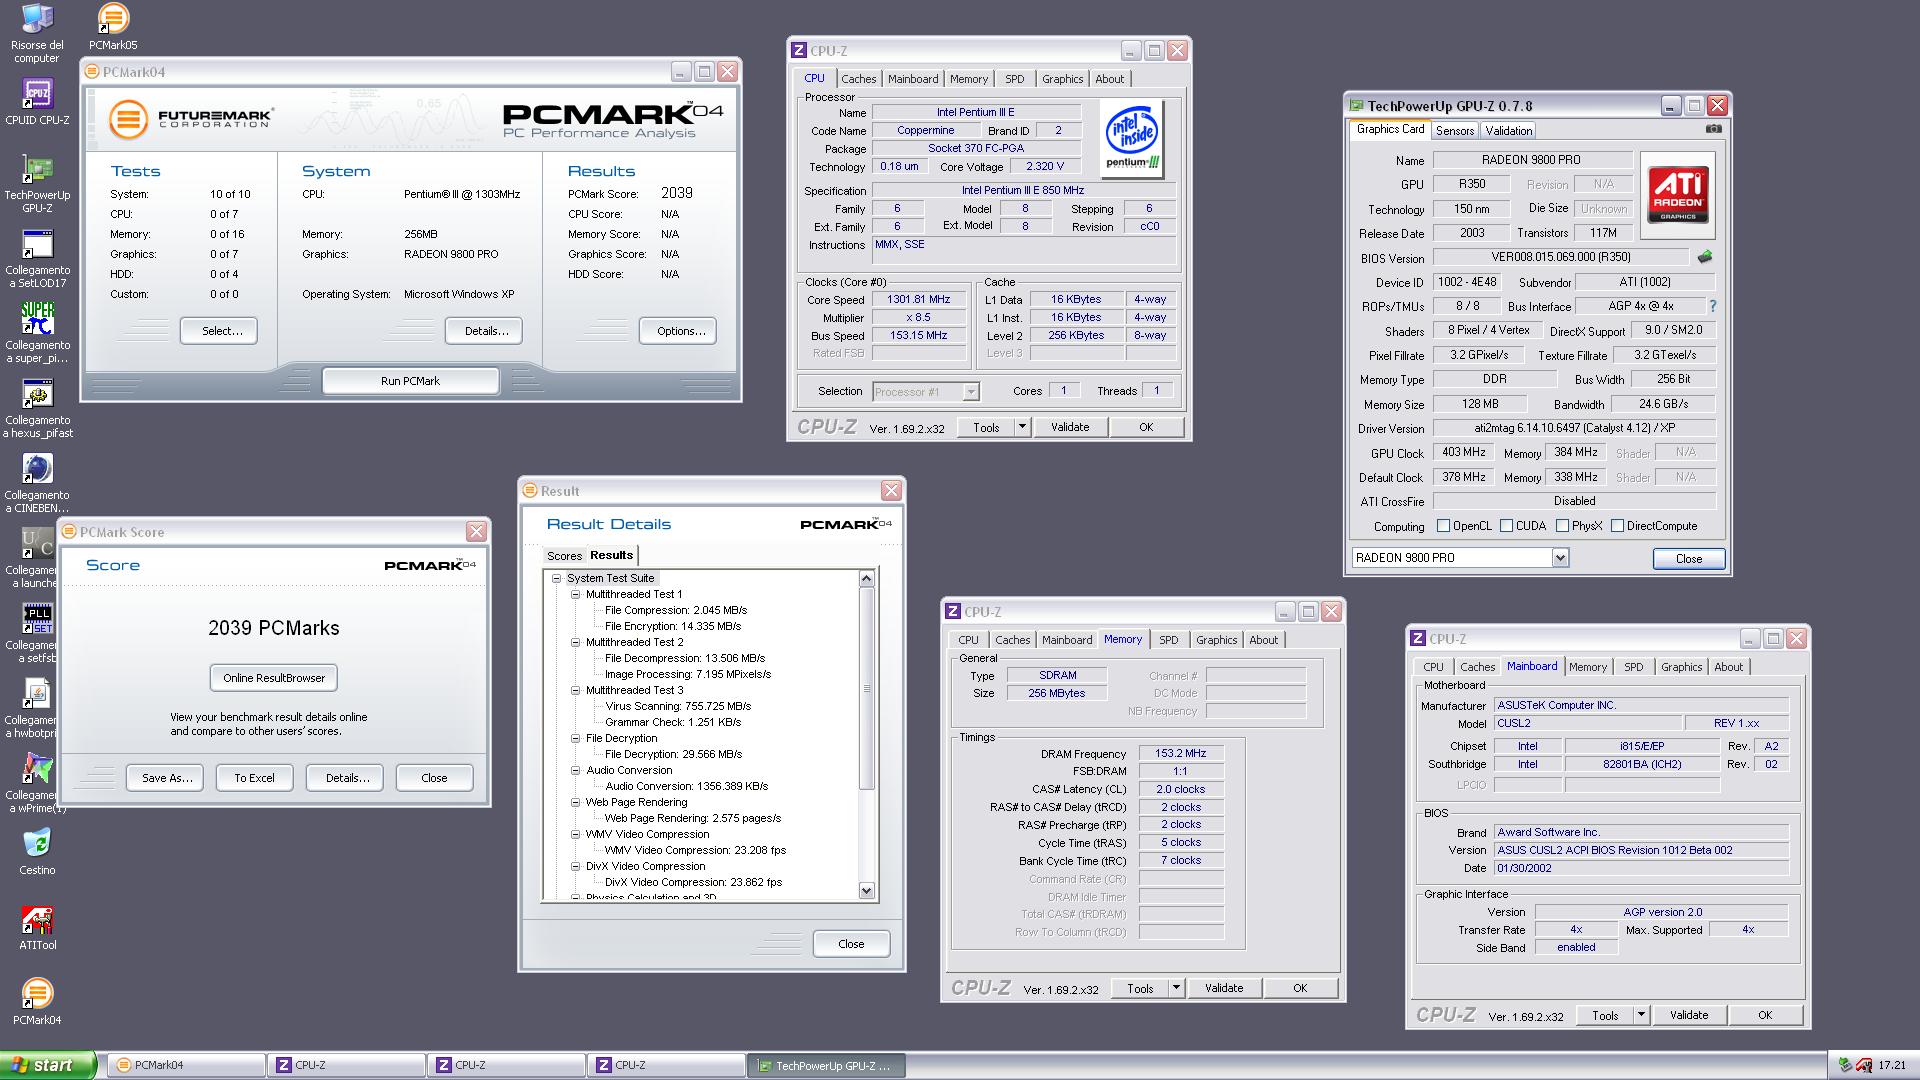Open RADEON 9800 PRO card dropdown
The image size is (1920, 1080).
[x=1560, y=558]
